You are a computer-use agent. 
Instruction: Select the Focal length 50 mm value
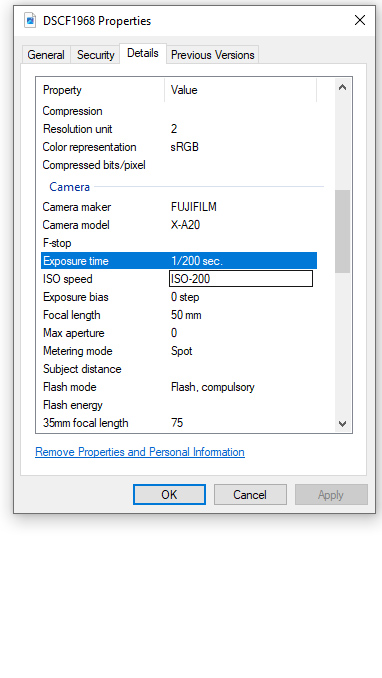[186, 315]
